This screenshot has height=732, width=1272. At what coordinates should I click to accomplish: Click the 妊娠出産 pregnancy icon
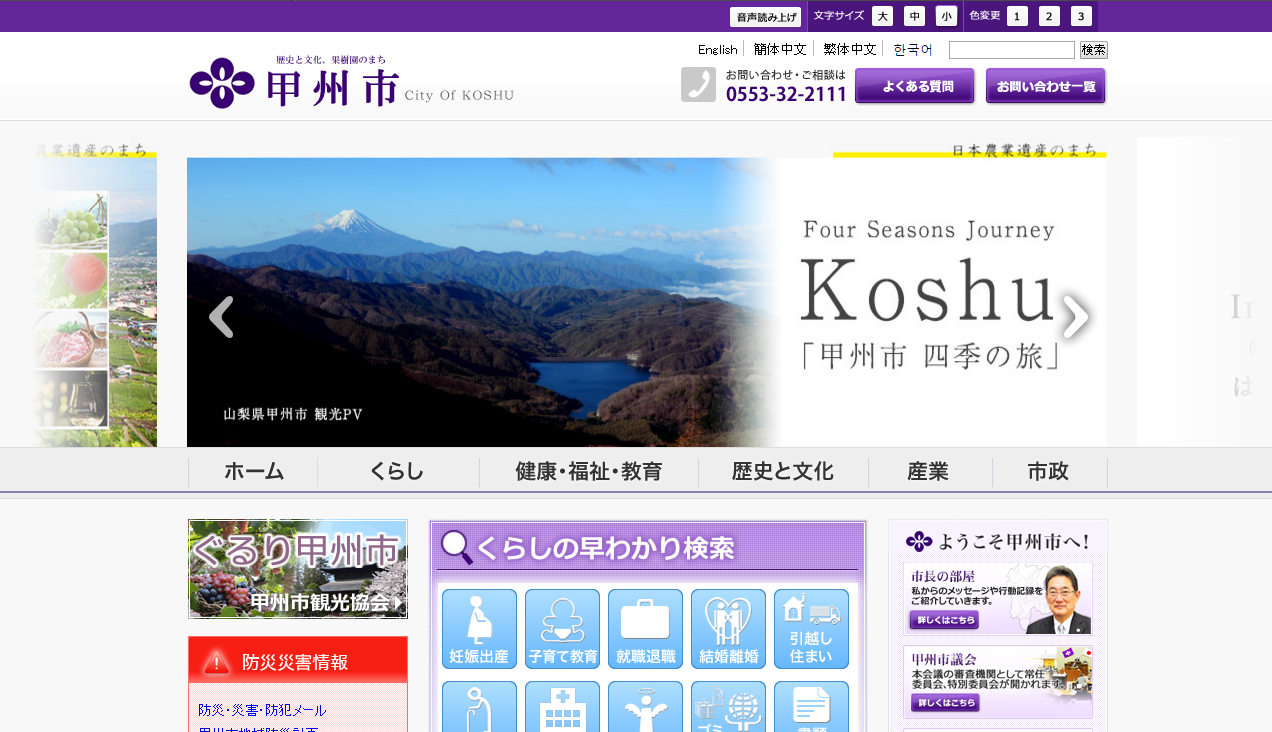pyautogui.click(x=479, y=628)
